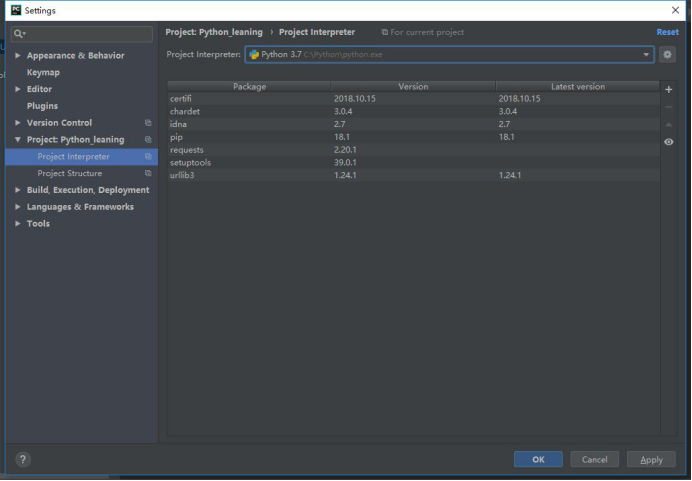The height and width of the screenshot is (481, 692).
Task: Select the setuptools package row
Action: (414, 163)
